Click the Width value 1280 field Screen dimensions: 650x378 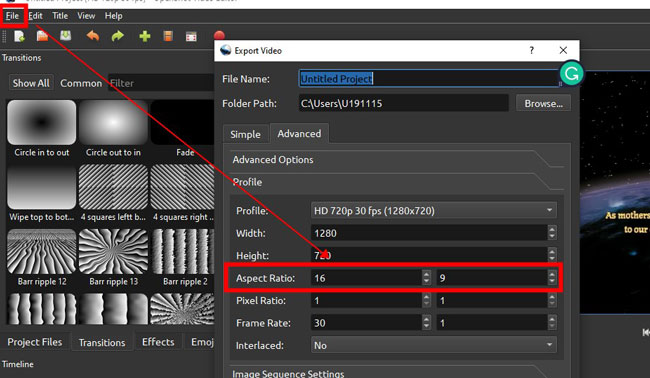[429, 233]
